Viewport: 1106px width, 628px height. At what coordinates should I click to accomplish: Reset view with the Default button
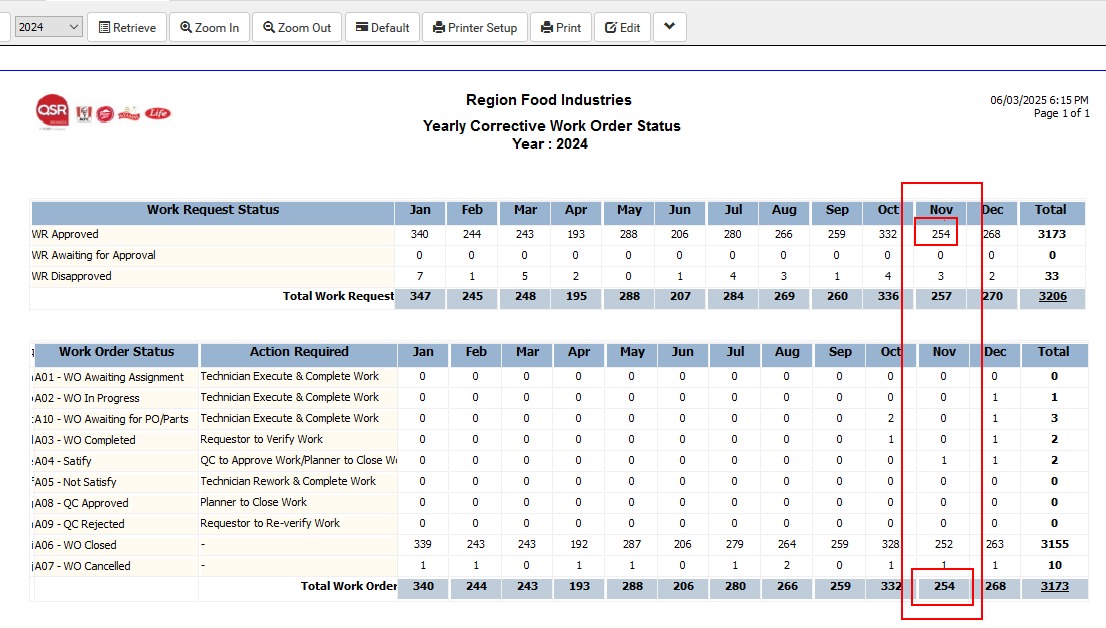(382, 28)
